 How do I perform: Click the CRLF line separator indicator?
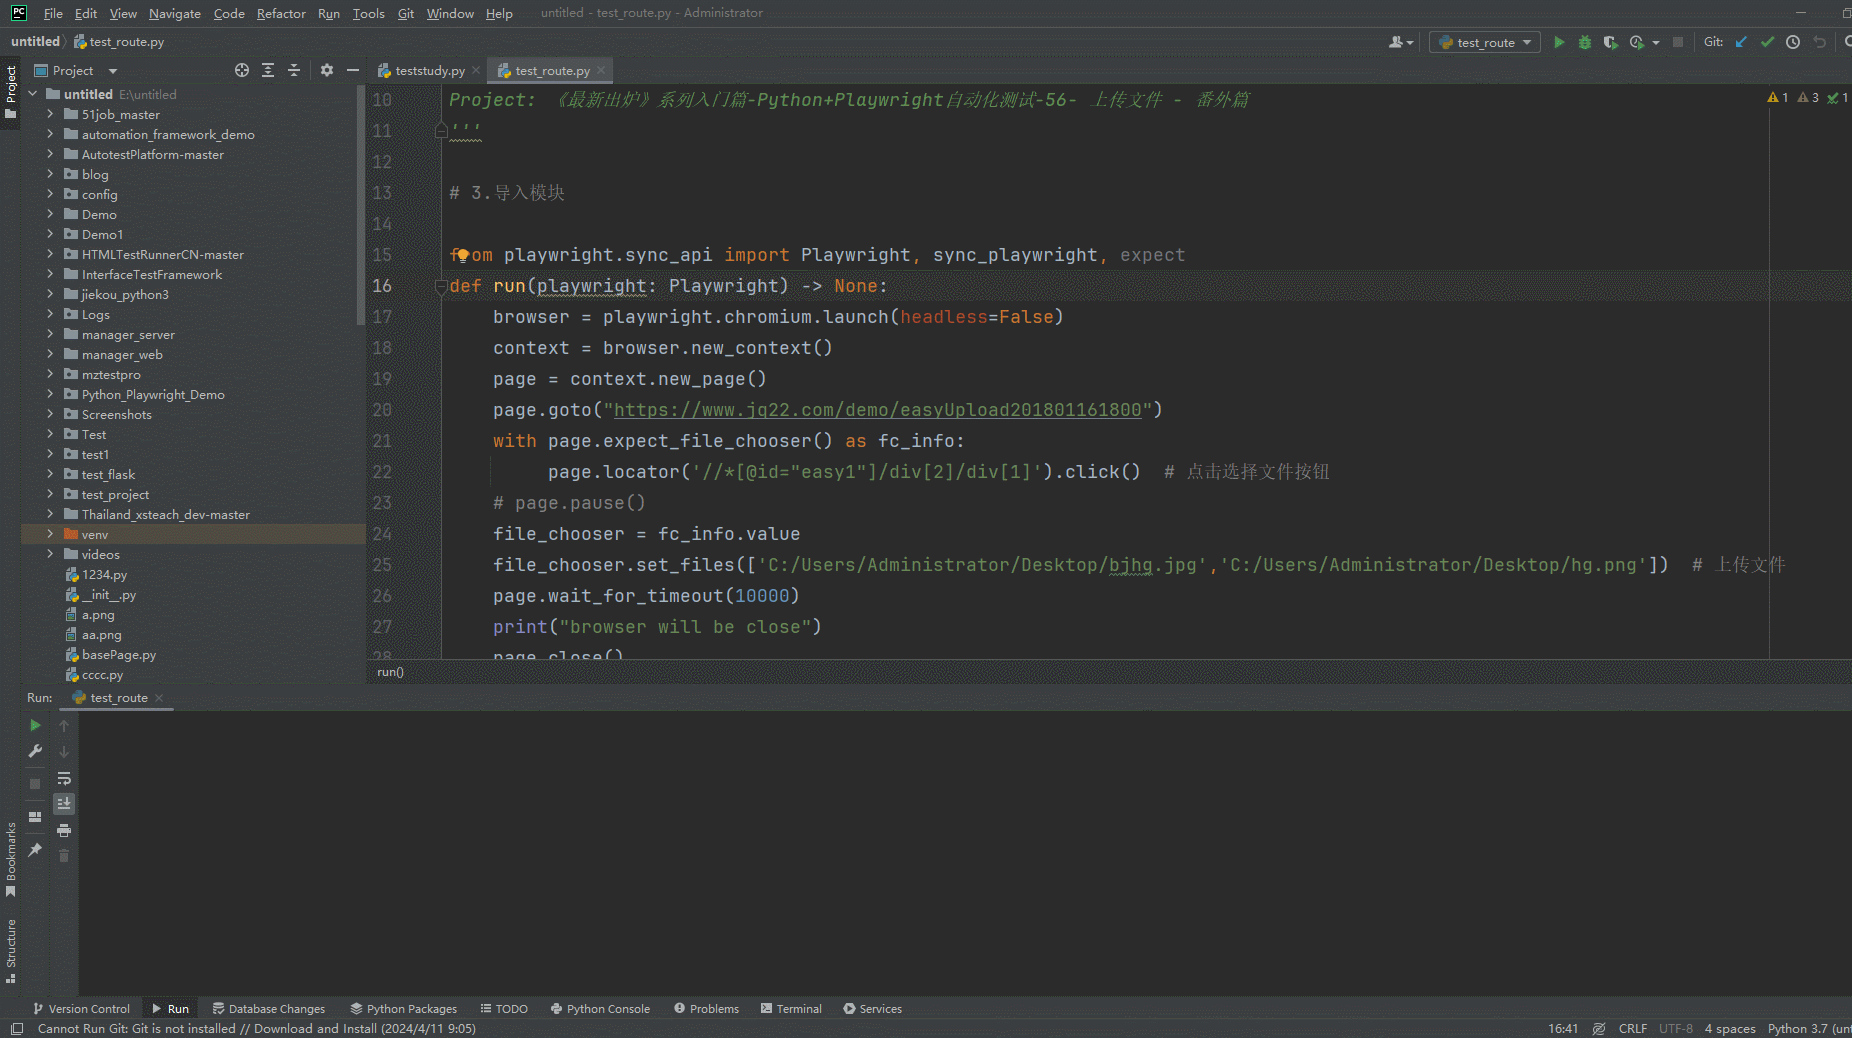[x=1632, y=1029]
